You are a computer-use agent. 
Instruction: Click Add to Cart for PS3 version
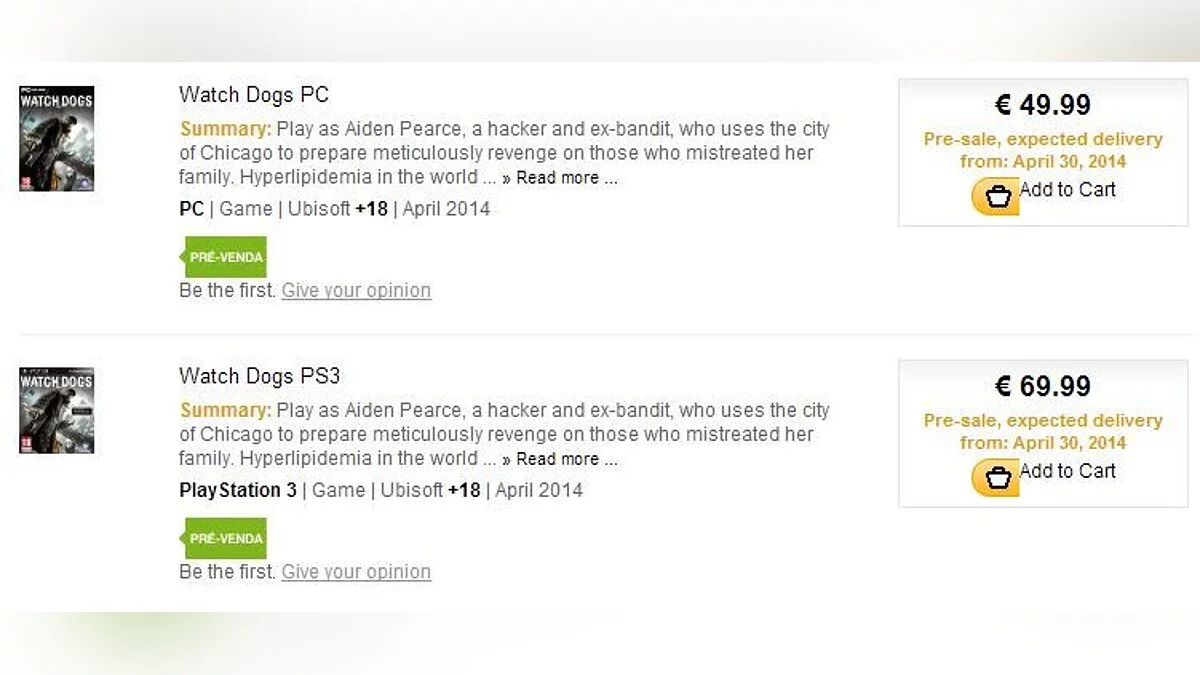pos(1067,471)
